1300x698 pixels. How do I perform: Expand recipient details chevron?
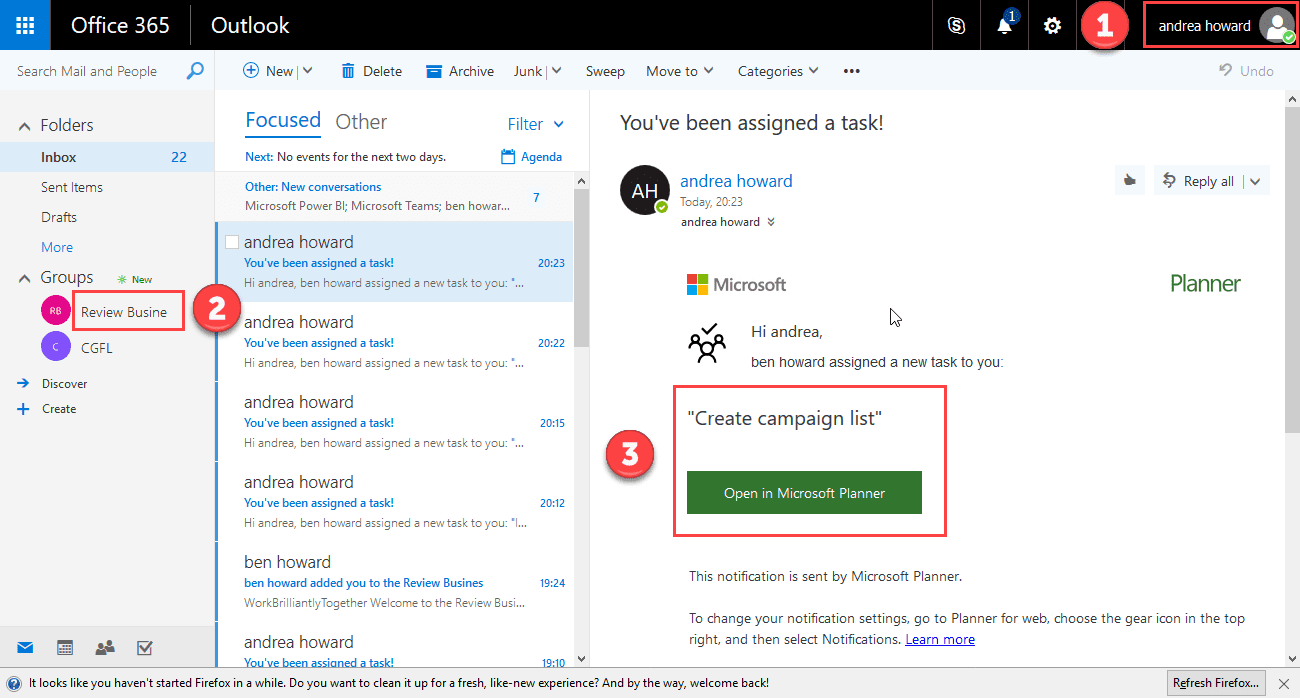click(770, 222)
